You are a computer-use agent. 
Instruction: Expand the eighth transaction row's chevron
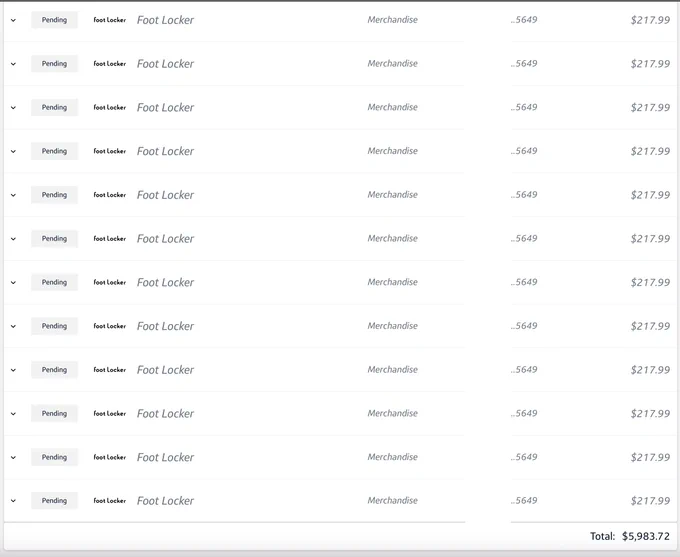click(13, 326)
